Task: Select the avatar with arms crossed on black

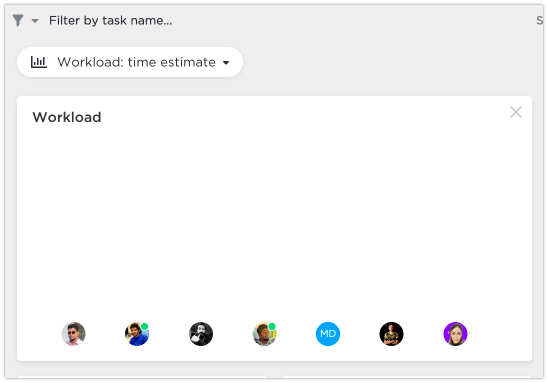Action: tap(391, 334)
